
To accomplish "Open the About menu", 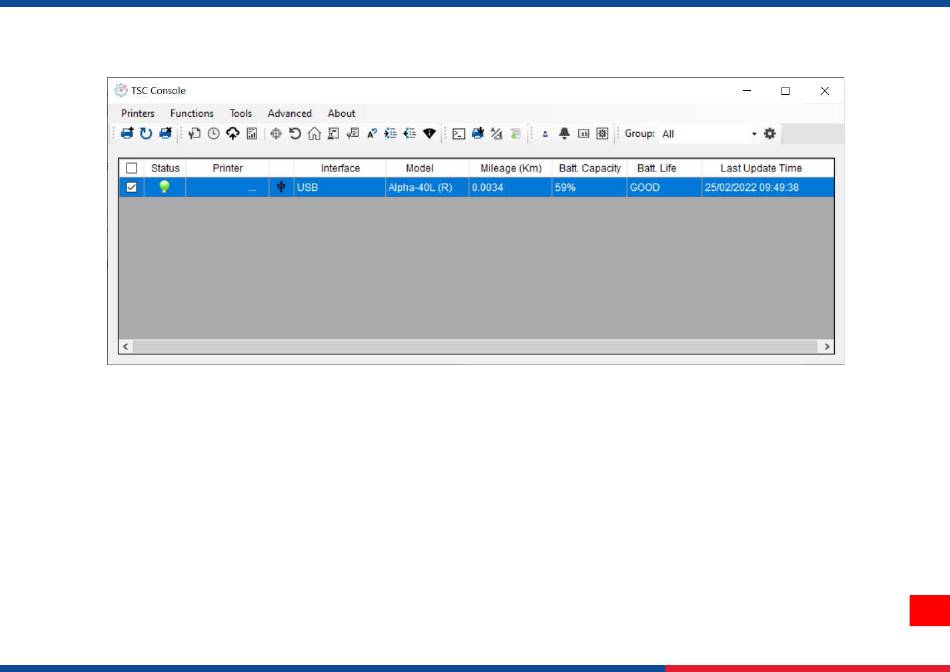I will 341,113.
